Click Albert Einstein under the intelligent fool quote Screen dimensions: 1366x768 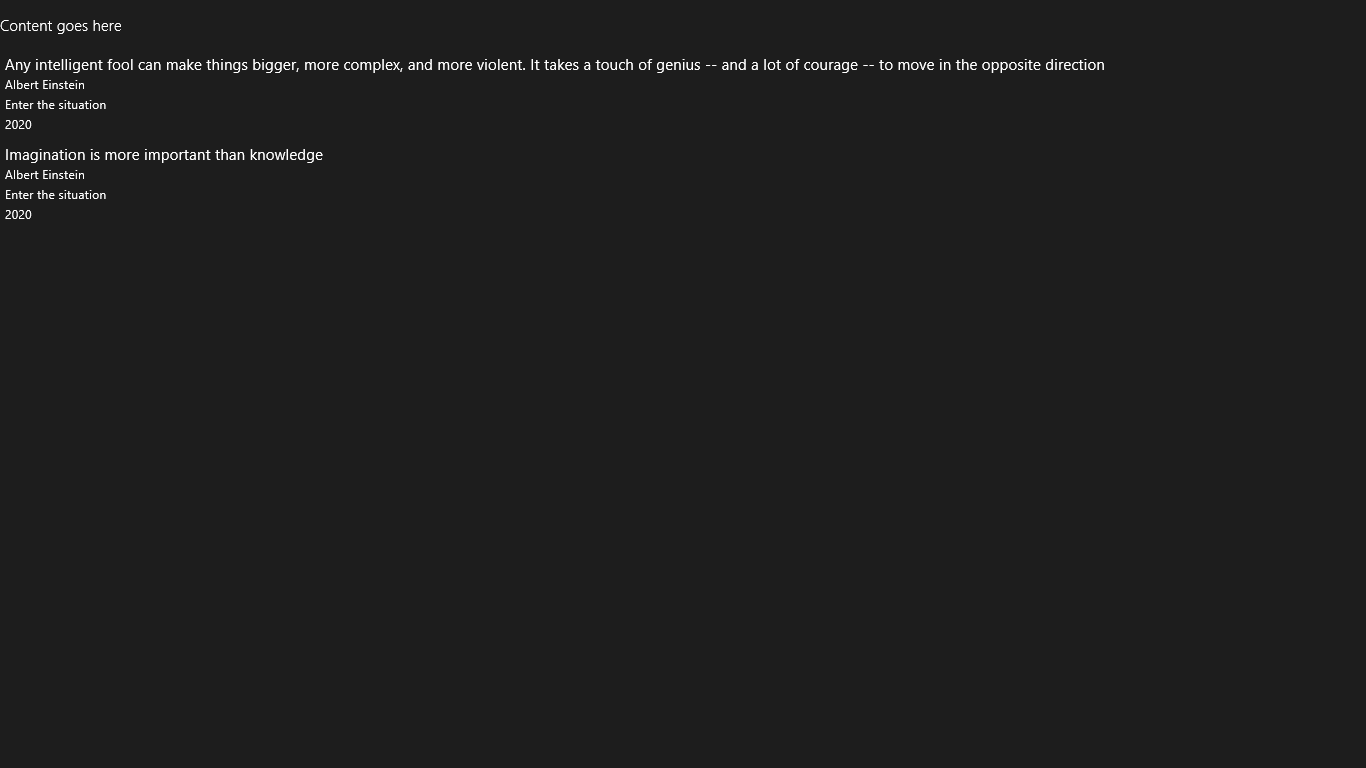point(45,85)
